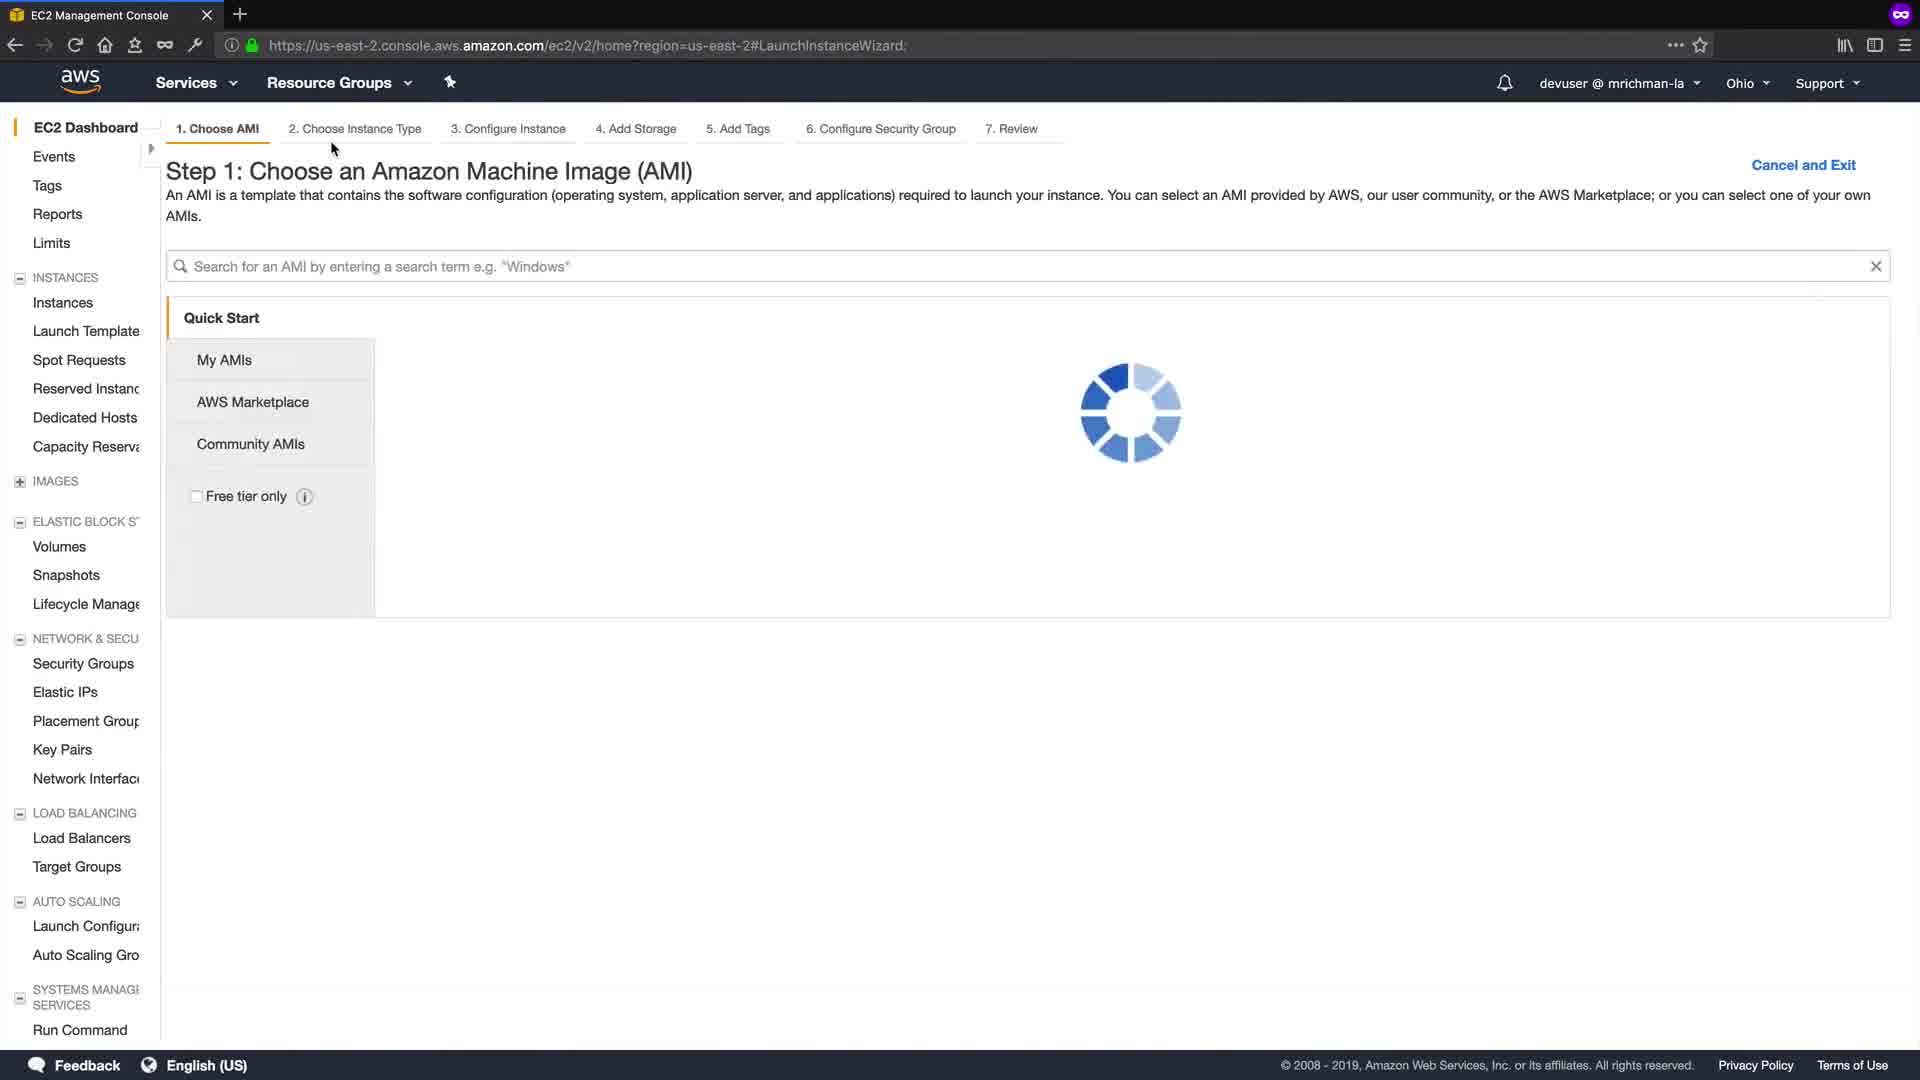This screenshot has width=1920, height=1080.
Task: Click the pushpin shortcut icon in navbar
Action: [450, 82]
